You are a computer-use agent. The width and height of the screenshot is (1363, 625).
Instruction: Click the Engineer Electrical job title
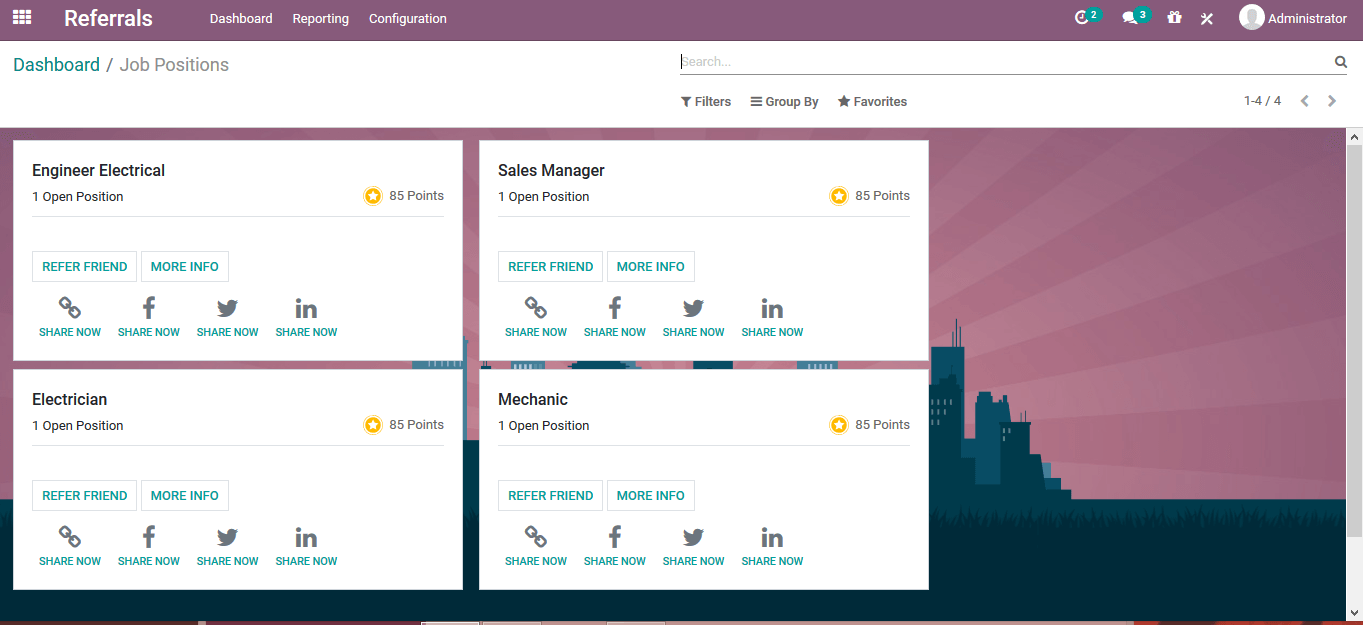[x=98, y=171]
